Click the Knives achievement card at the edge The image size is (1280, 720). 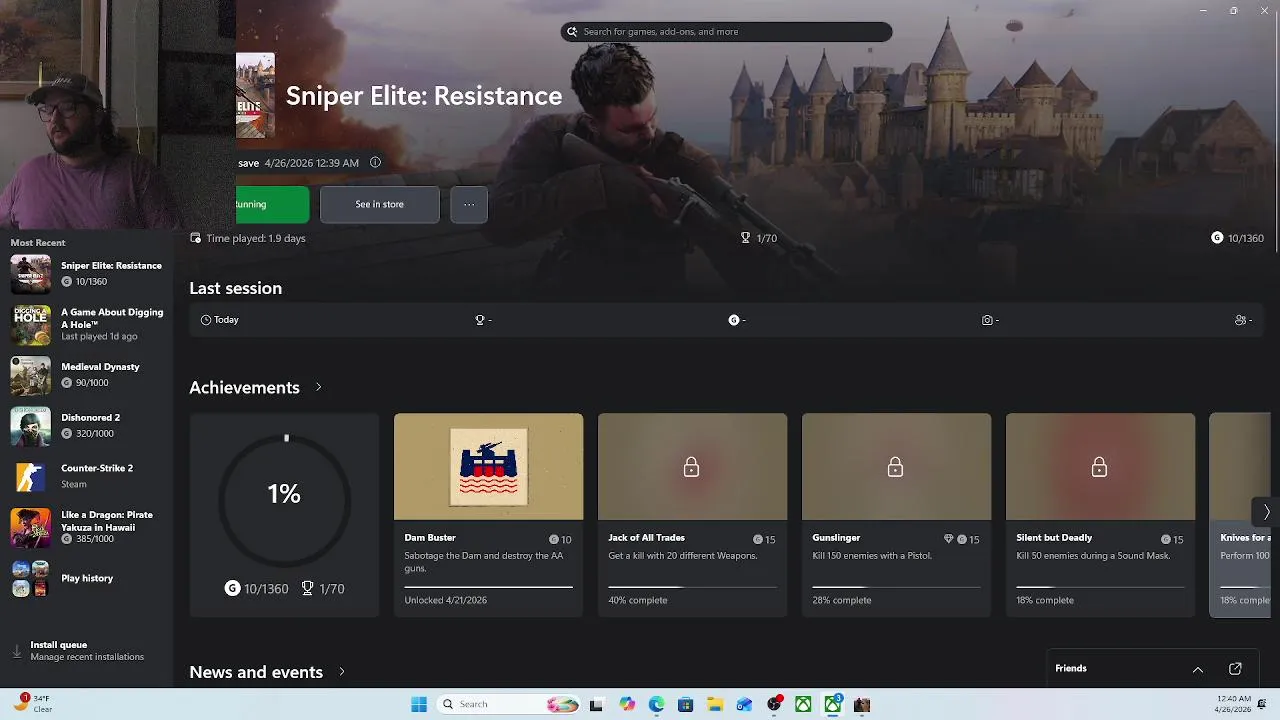click(1240, 515)
